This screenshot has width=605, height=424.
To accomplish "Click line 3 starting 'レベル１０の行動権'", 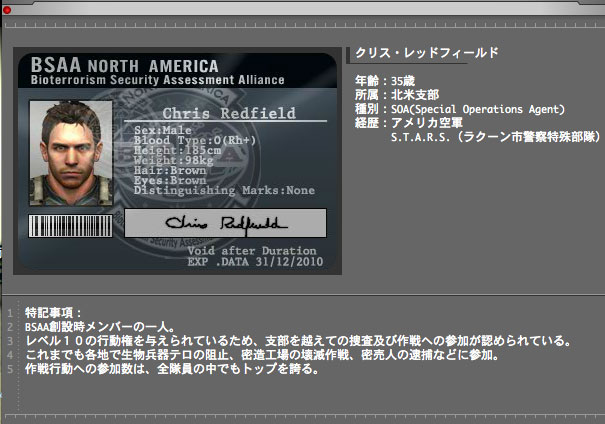I will tap(298, 341).
